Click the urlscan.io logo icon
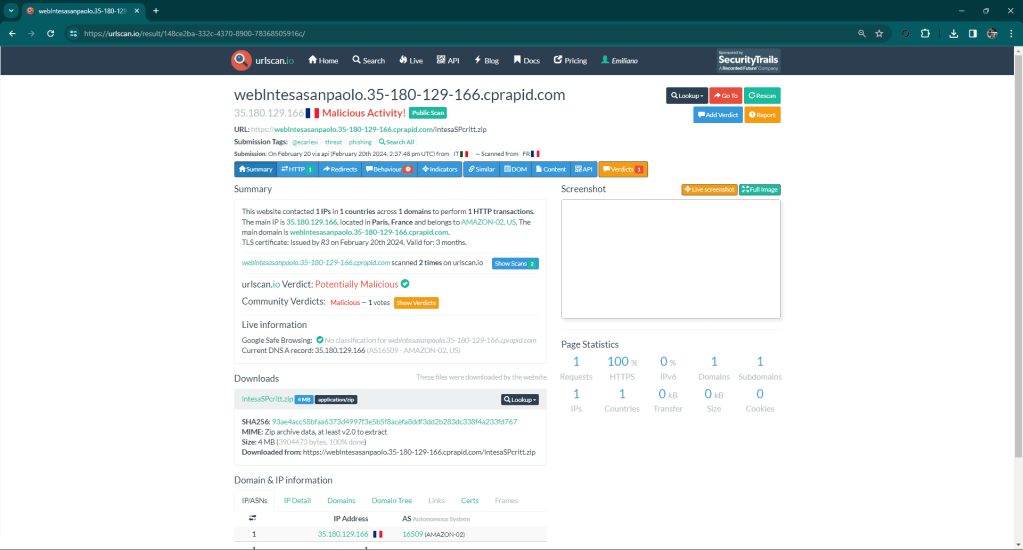 [x=241, y=60]
